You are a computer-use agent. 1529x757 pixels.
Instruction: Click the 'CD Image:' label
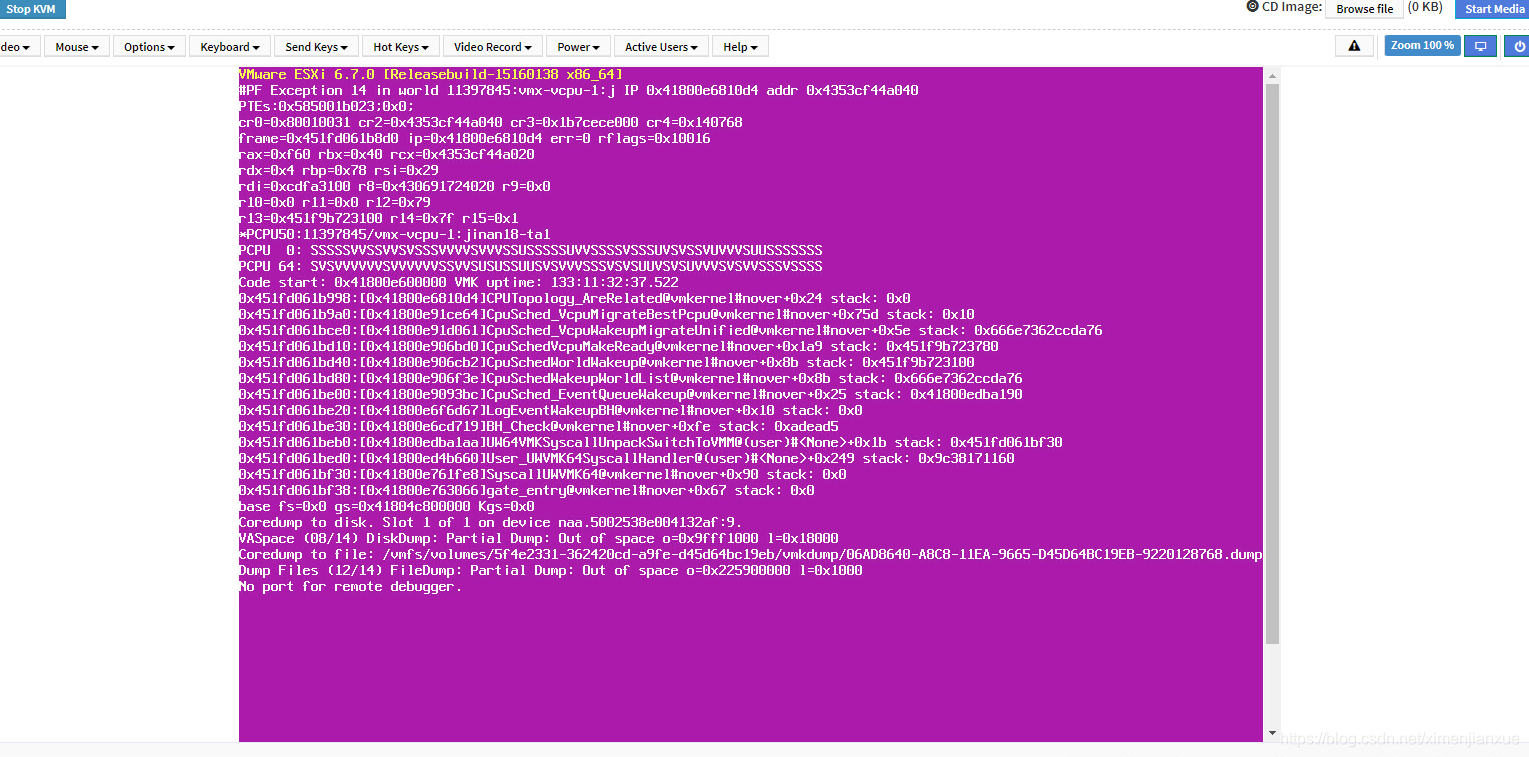(1292, 7)
